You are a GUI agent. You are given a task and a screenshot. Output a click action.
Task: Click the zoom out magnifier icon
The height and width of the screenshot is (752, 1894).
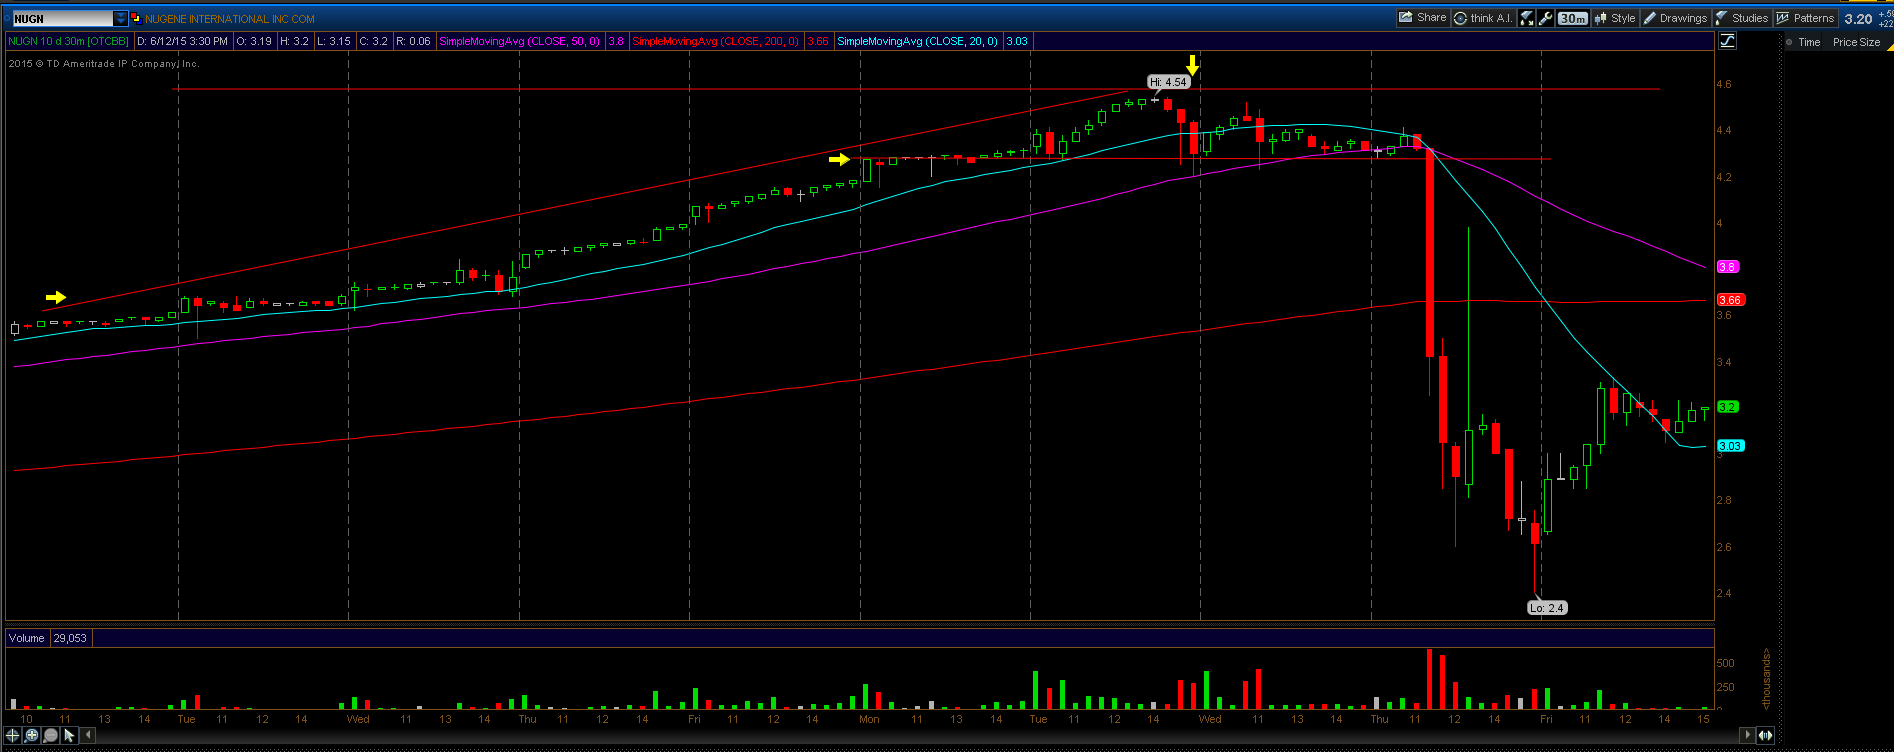point(51,735)
